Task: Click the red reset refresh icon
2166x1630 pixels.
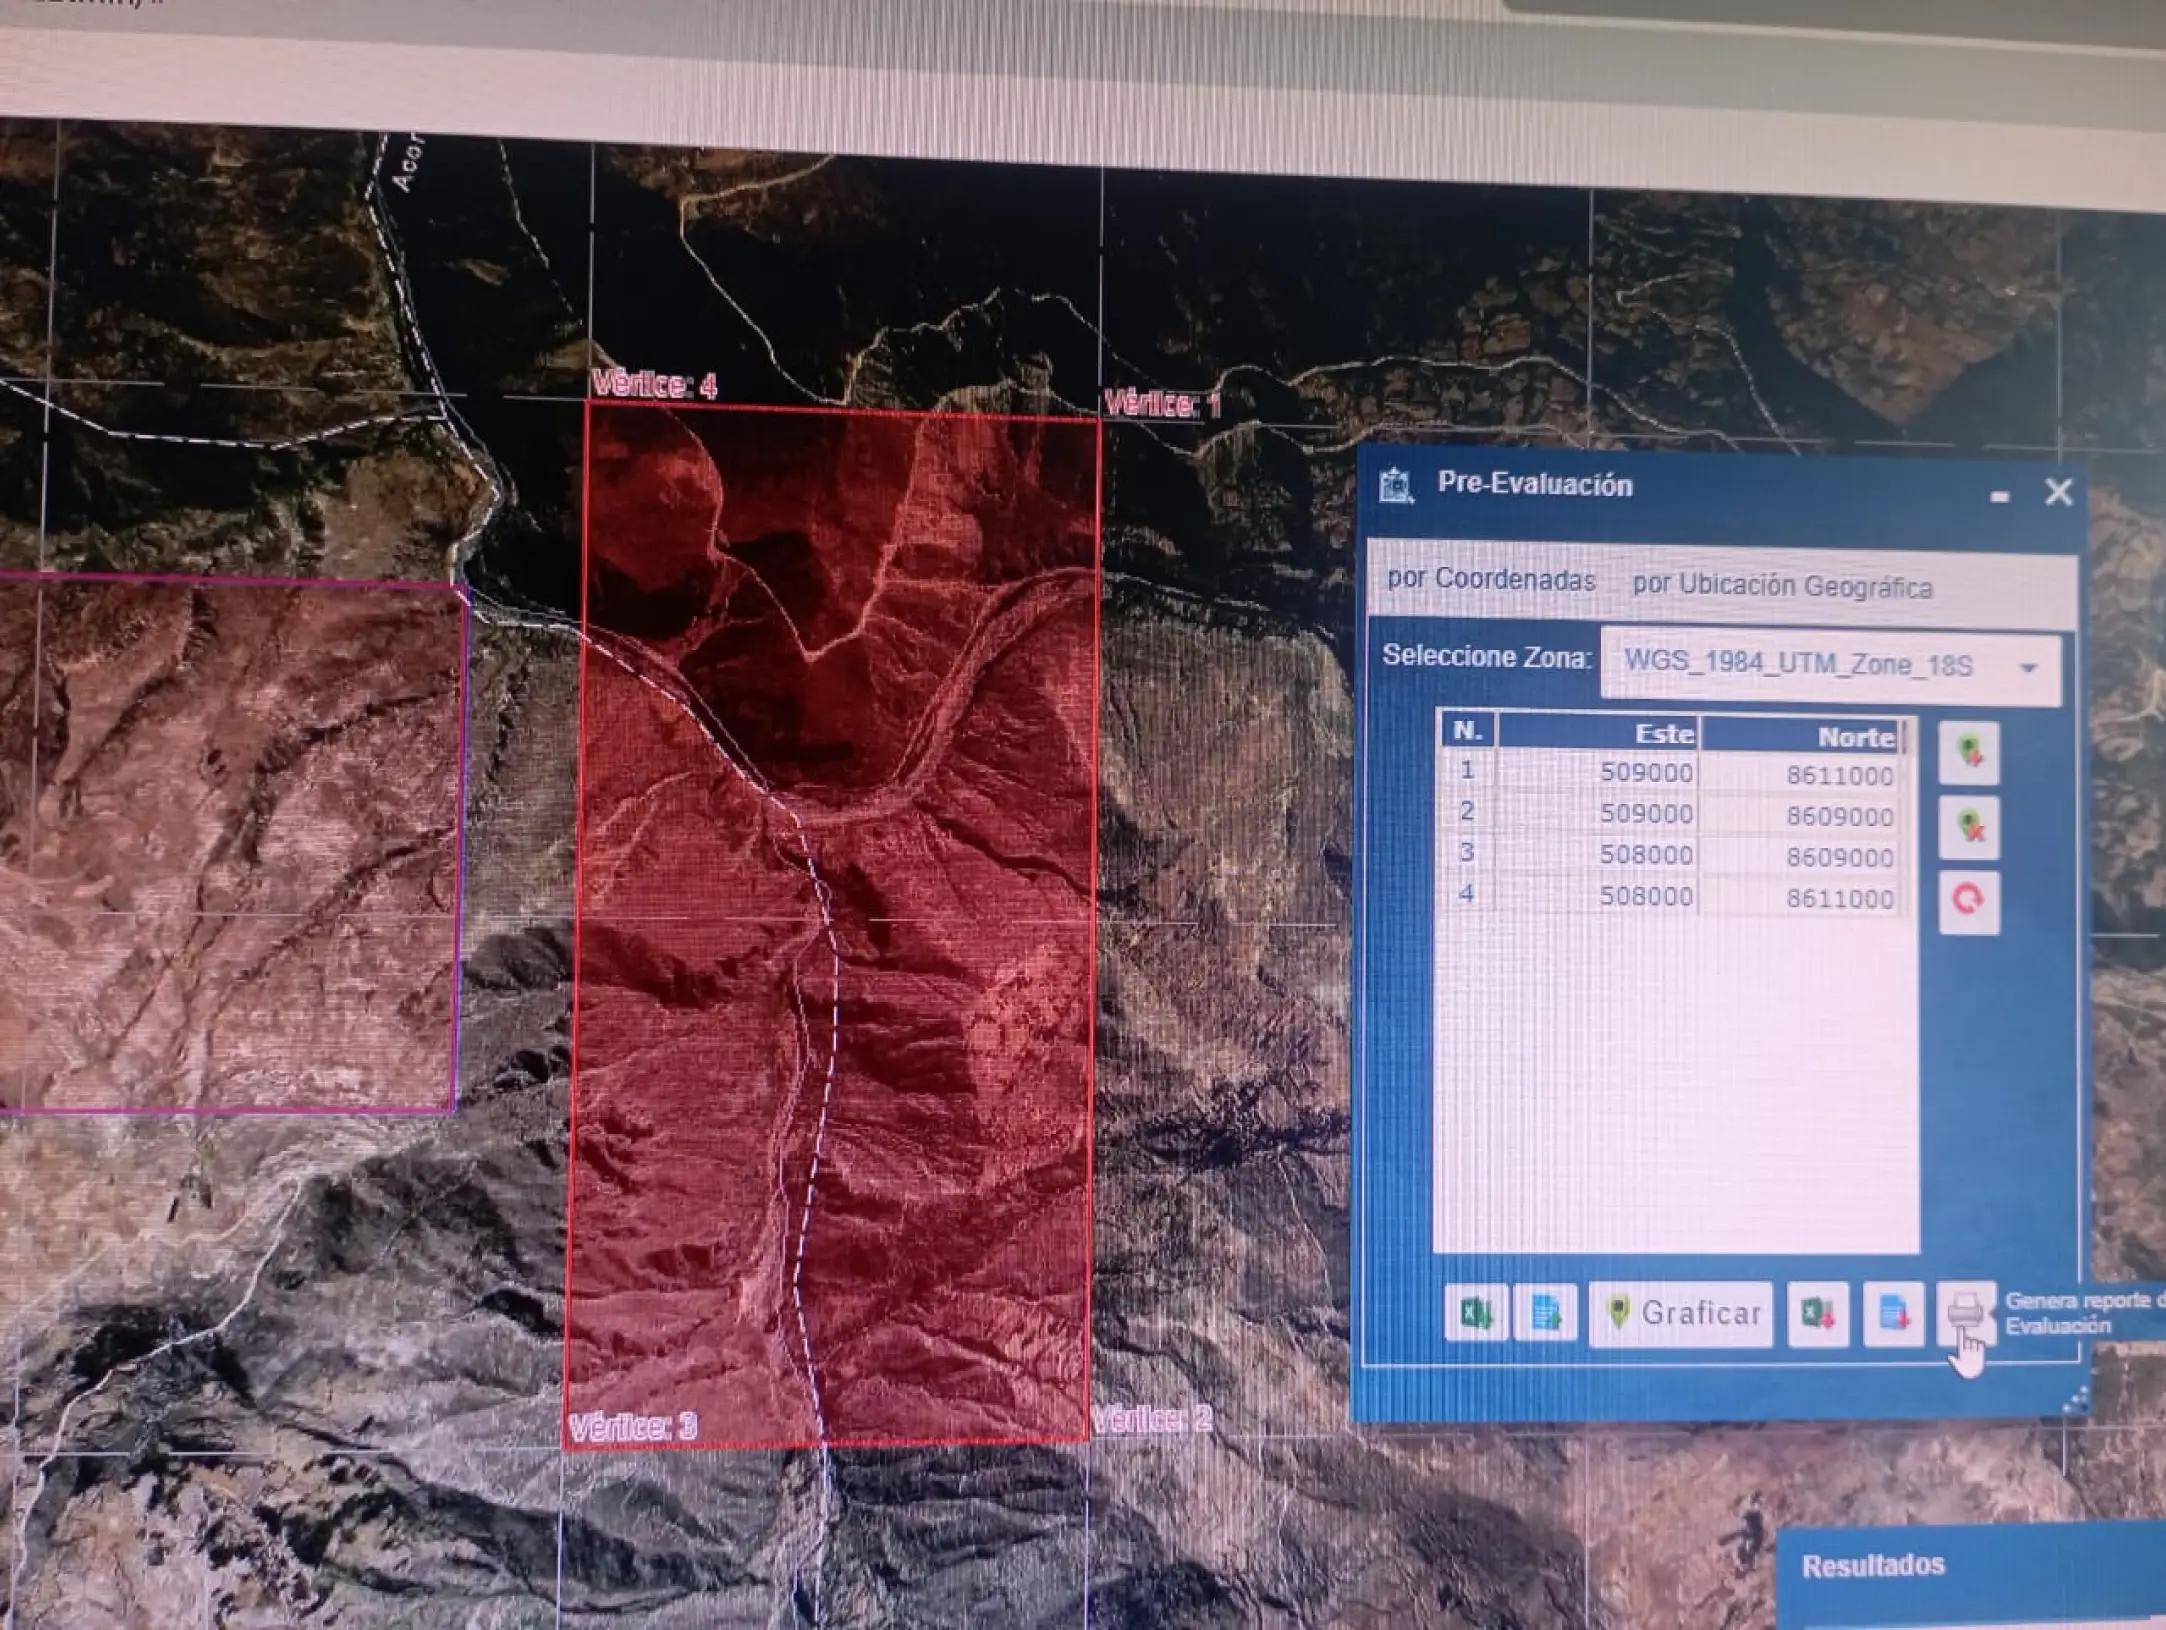Action: tap(1968, 901)
